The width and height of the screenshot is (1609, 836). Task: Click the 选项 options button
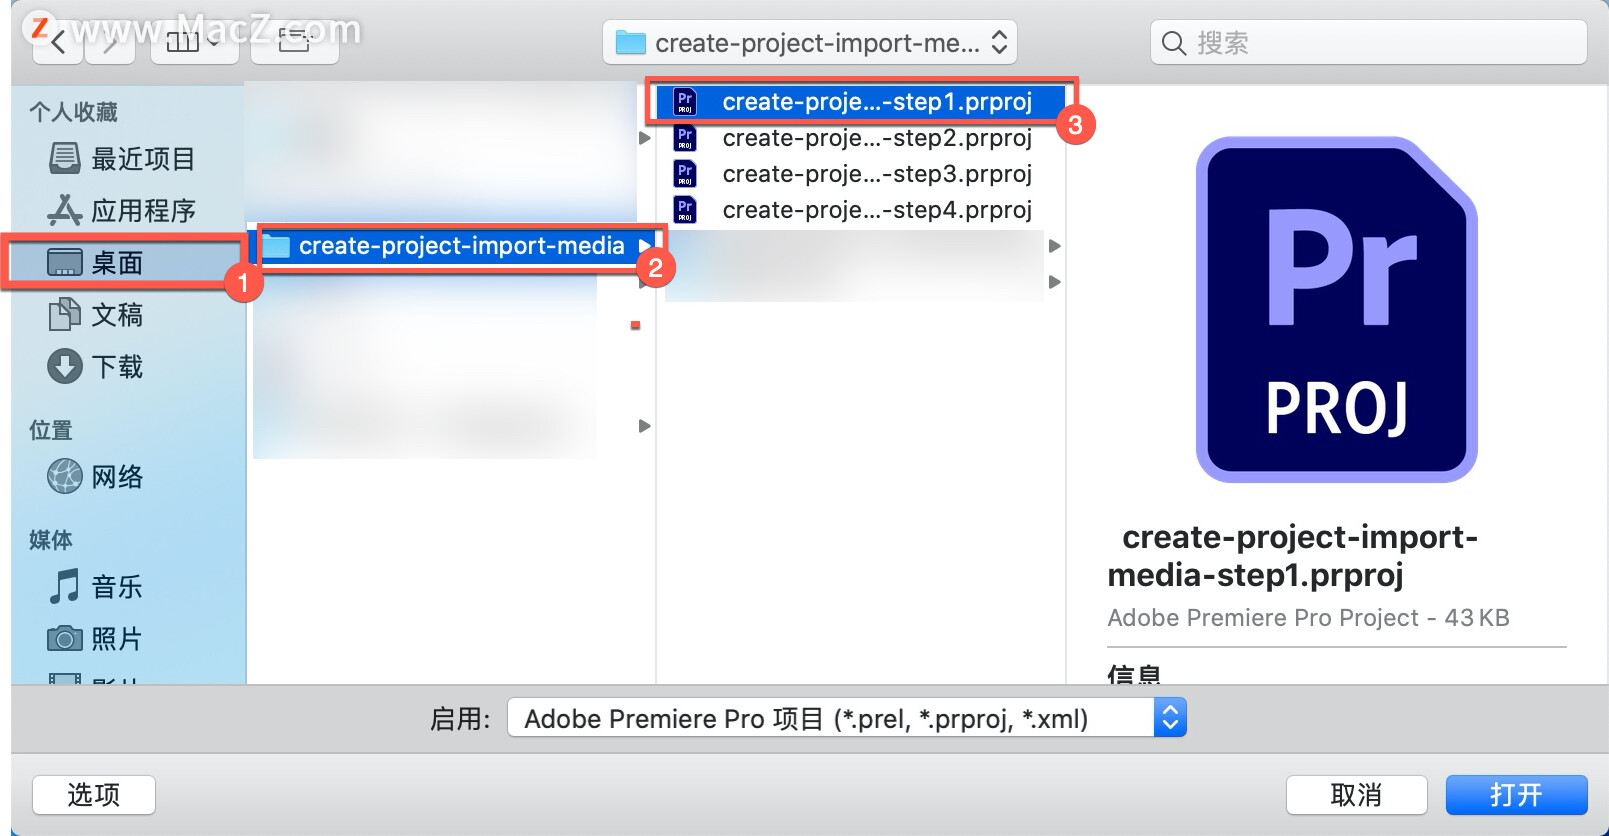click(x=94, y=795)
